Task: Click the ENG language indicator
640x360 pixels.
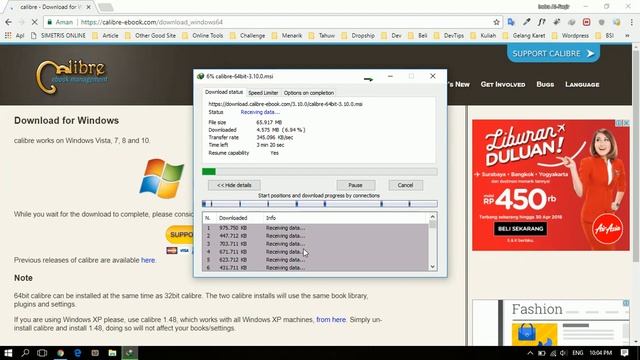Action: 578,353
